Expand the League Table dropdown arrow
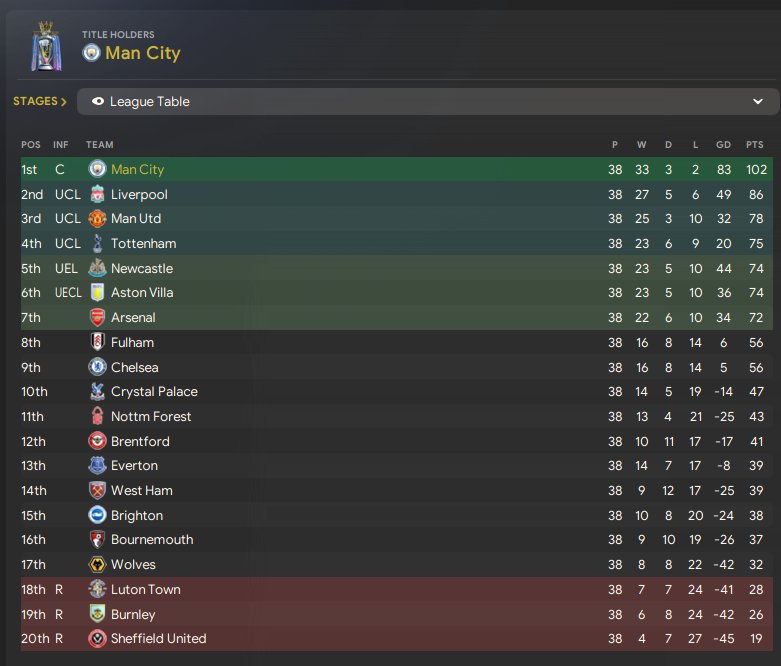Viewport: 781px width, 666px height. [x=758, y=101]
